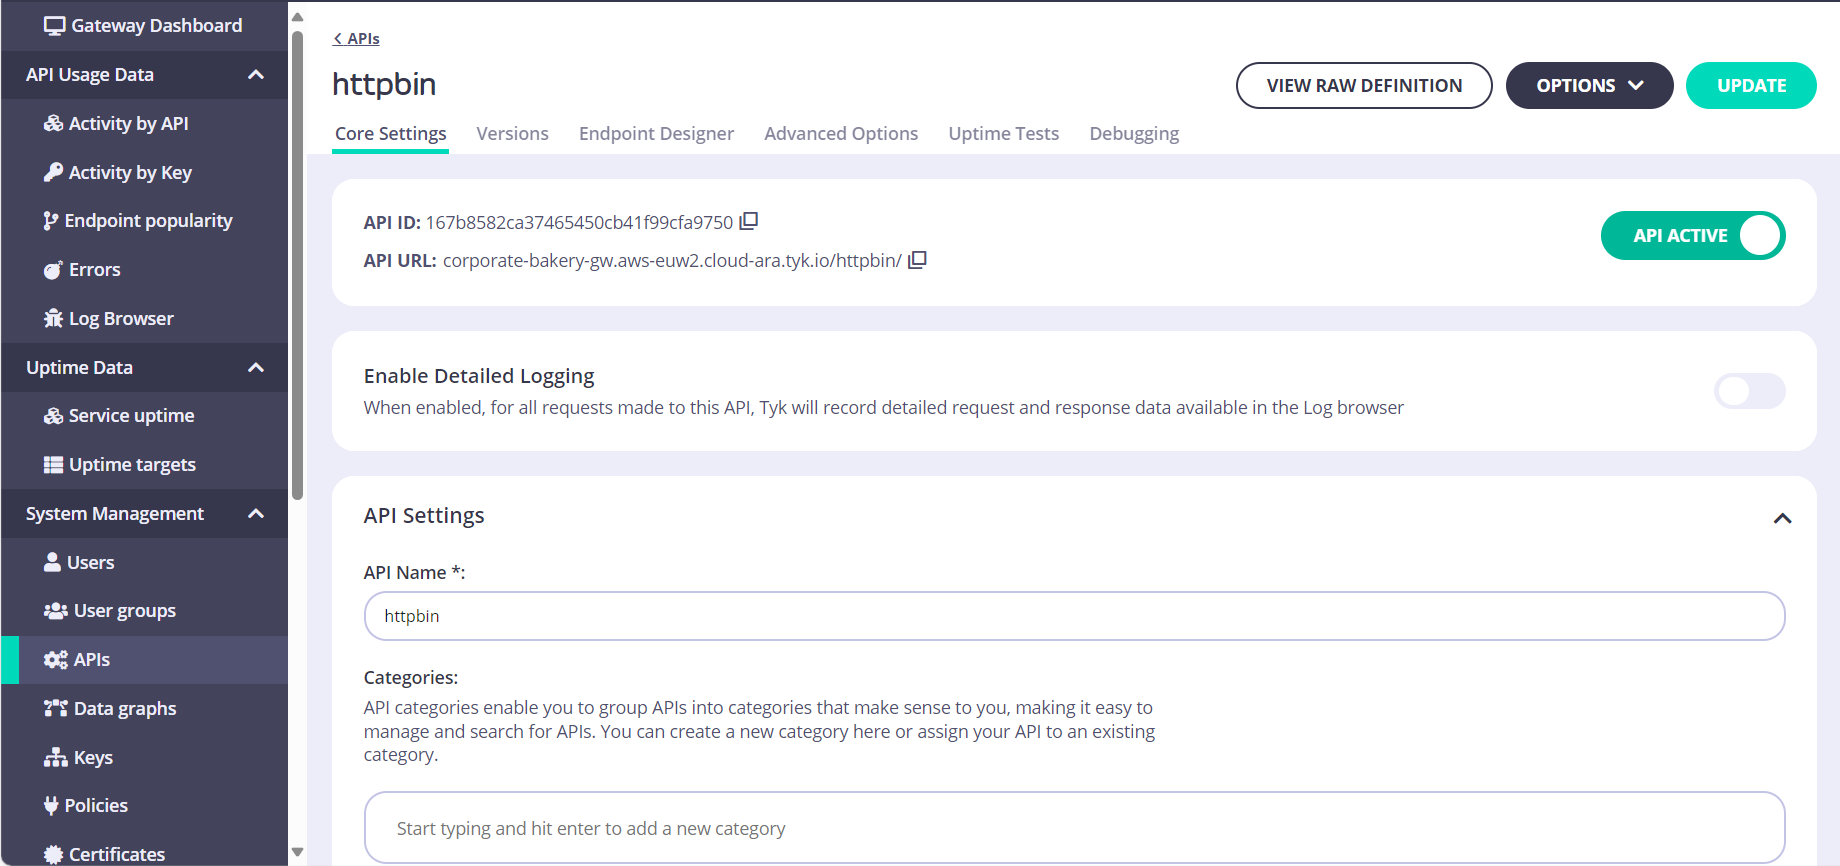Viewport: 1840px width, 866px height.
Task: Enable Detailed Logging toggle
Action: pos(1749,391)
